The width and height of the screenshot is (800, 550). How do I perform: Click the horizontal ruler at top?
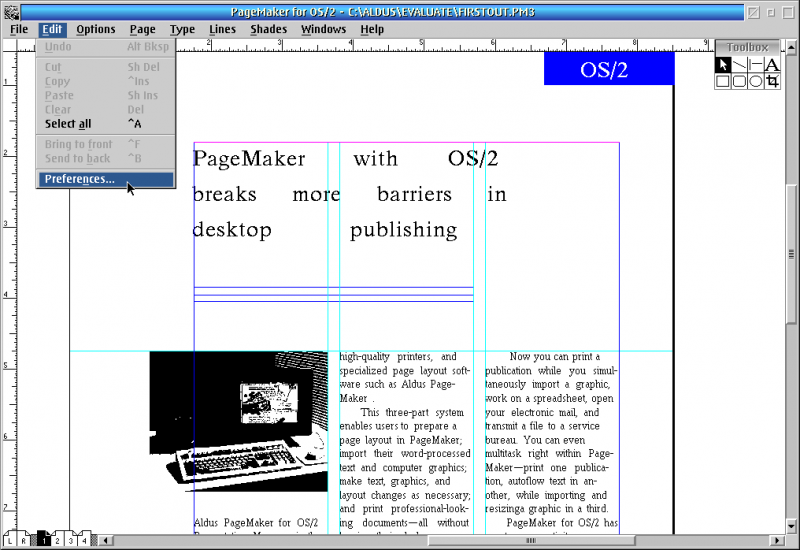pyautogui.click(x=444, y=46)
